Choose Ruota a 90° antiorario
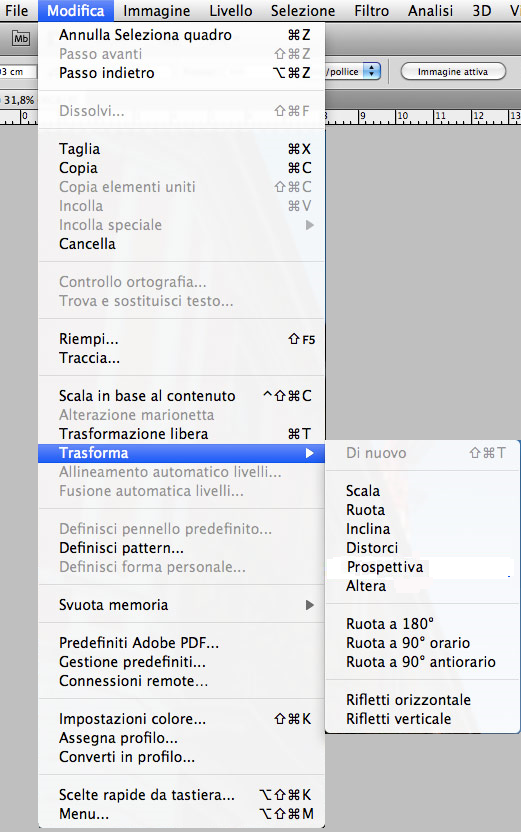Image resolution: width=521 pixels, height=832 pixels. [422, 662]
